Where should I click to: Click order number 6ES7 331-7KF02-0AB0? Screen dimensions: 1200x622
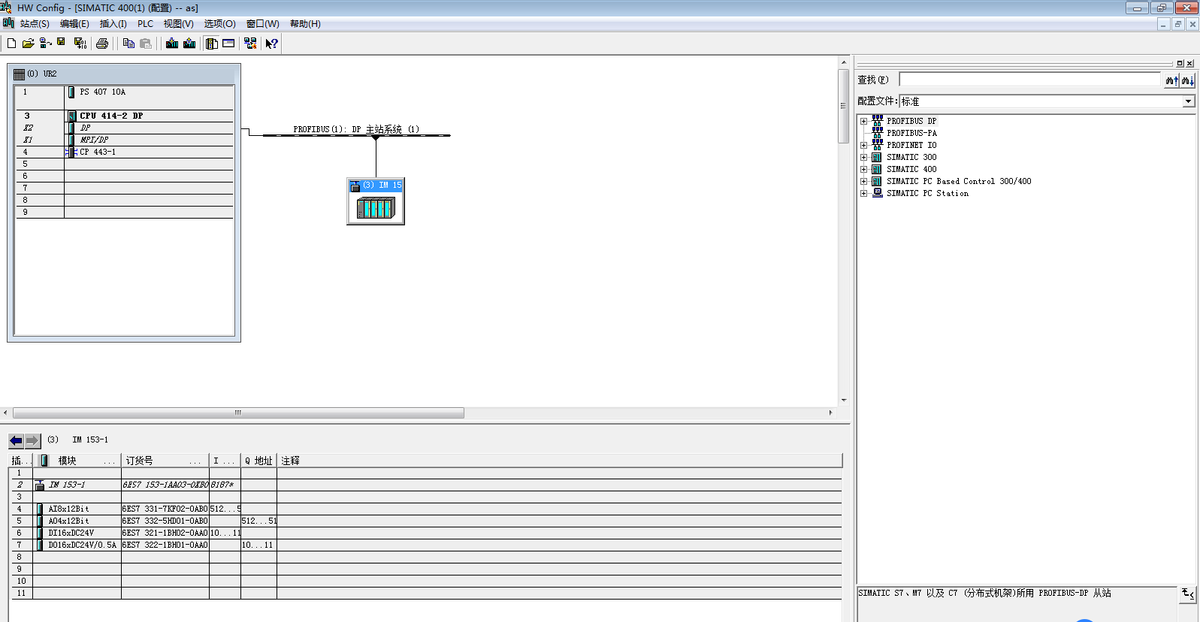pos(165,508)
